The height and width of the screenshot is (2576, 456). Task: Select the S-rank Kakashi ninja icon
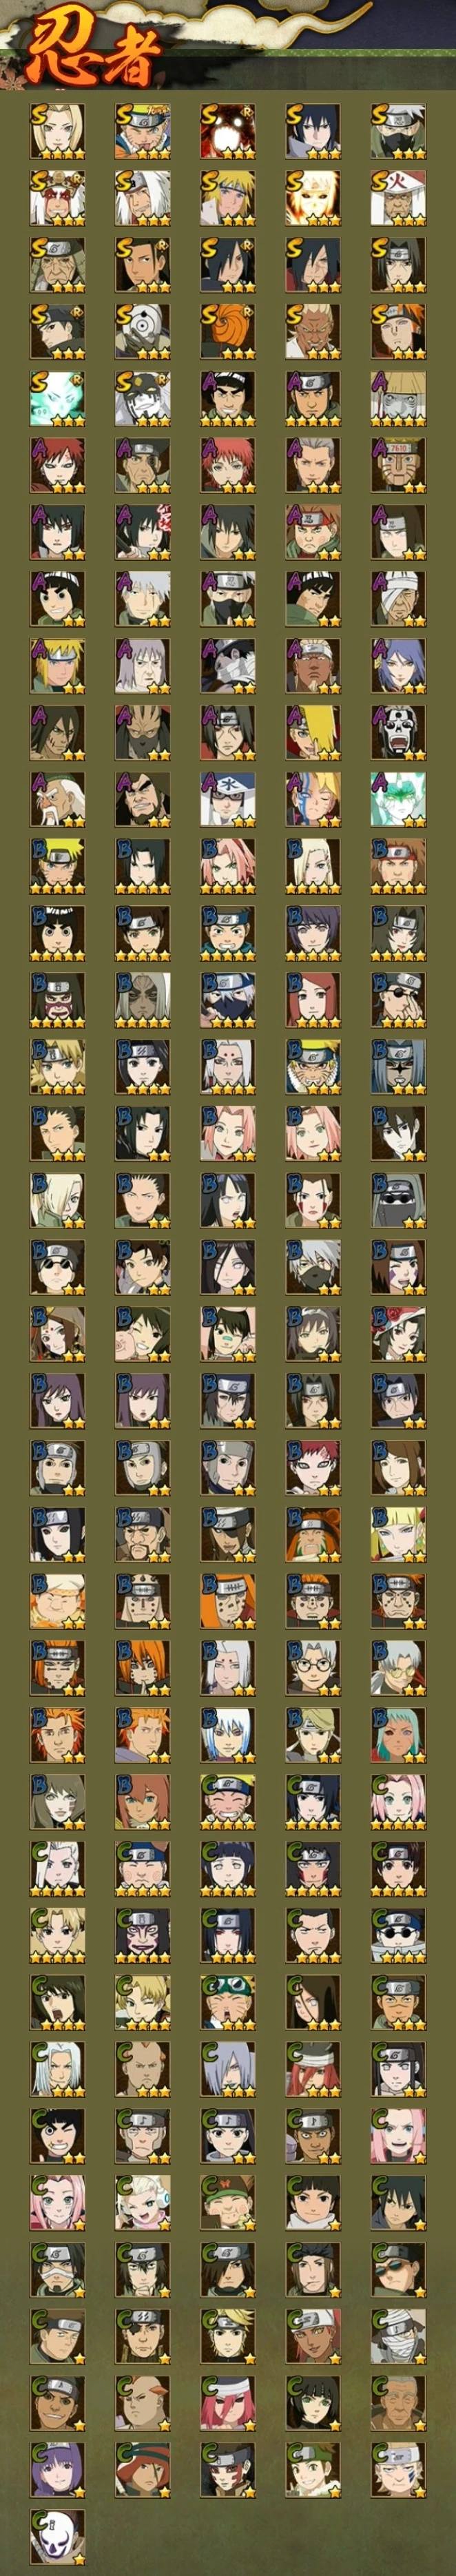pos(398,131)
